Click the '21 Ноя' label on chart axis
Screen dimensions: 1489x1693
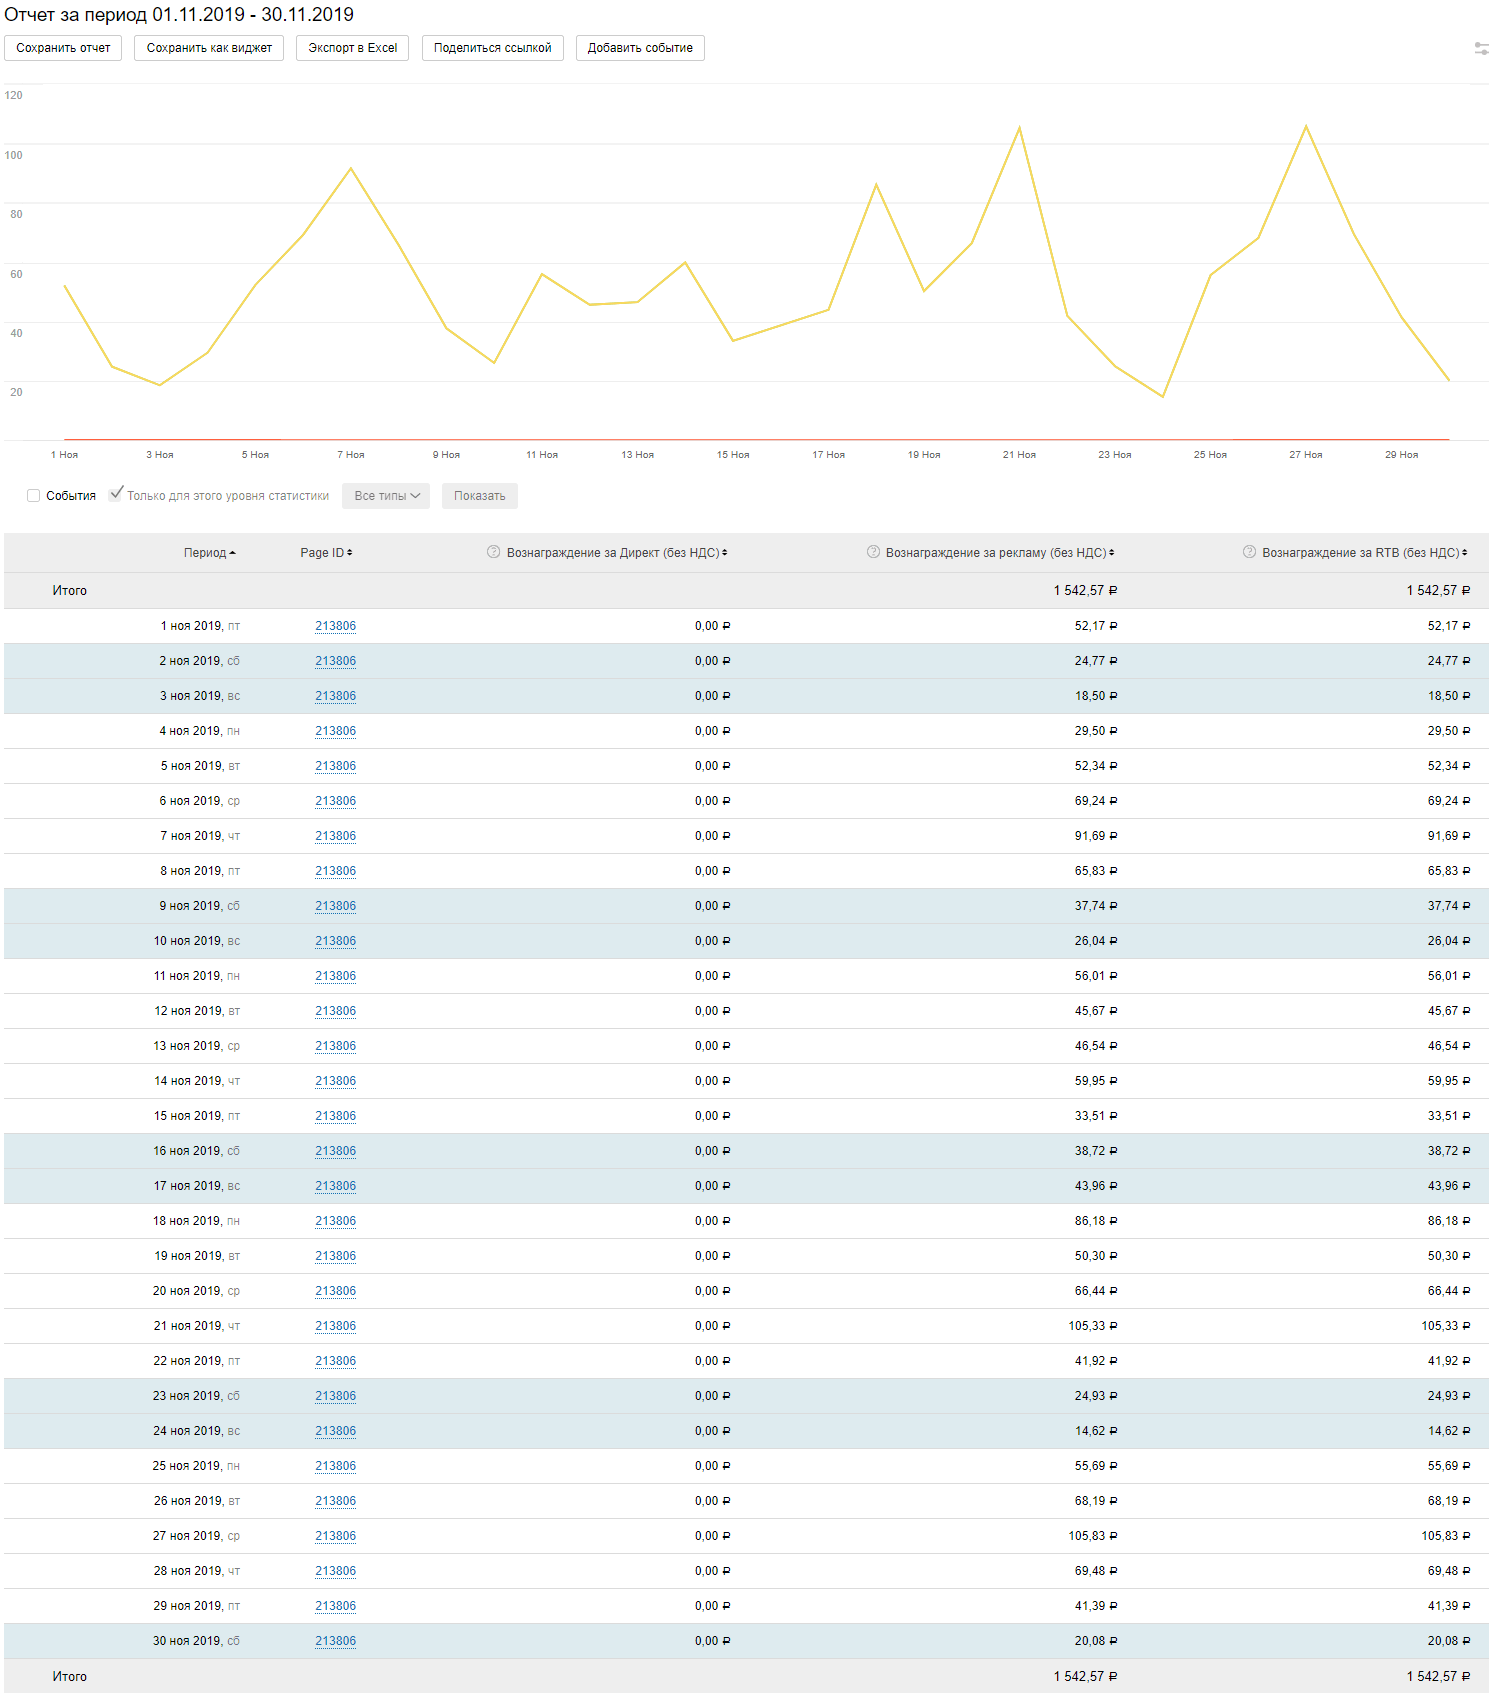pyautogui.click(x=1019, y=455)
